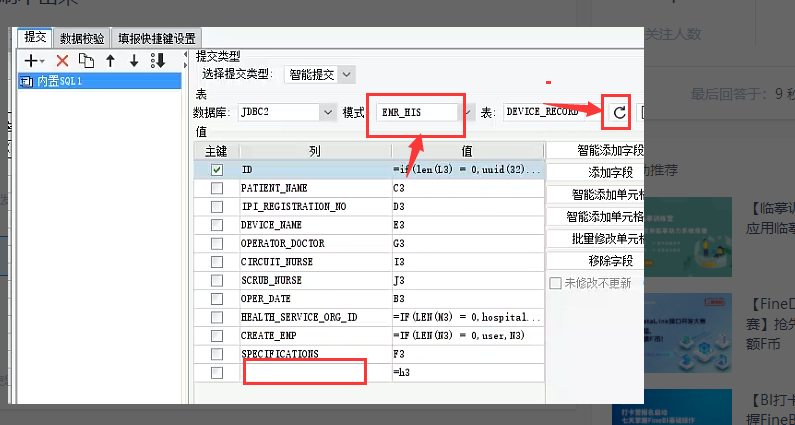Click the value cell =h3
This screenshot has width=795, height=425.
468,372
